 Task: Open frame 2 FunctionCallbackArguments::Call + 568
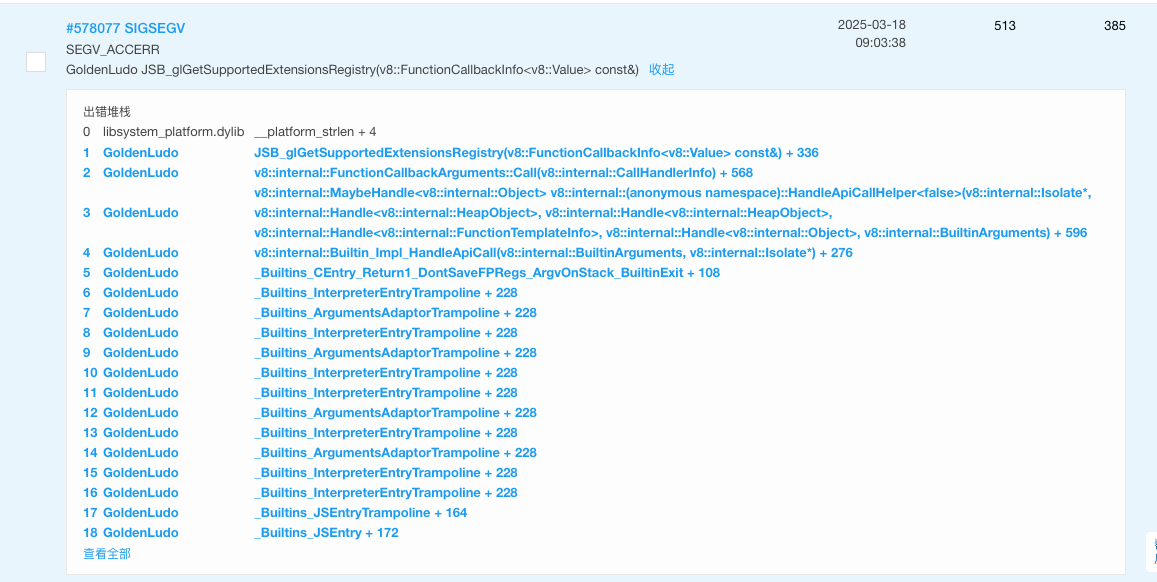click(x=503, y=173)
